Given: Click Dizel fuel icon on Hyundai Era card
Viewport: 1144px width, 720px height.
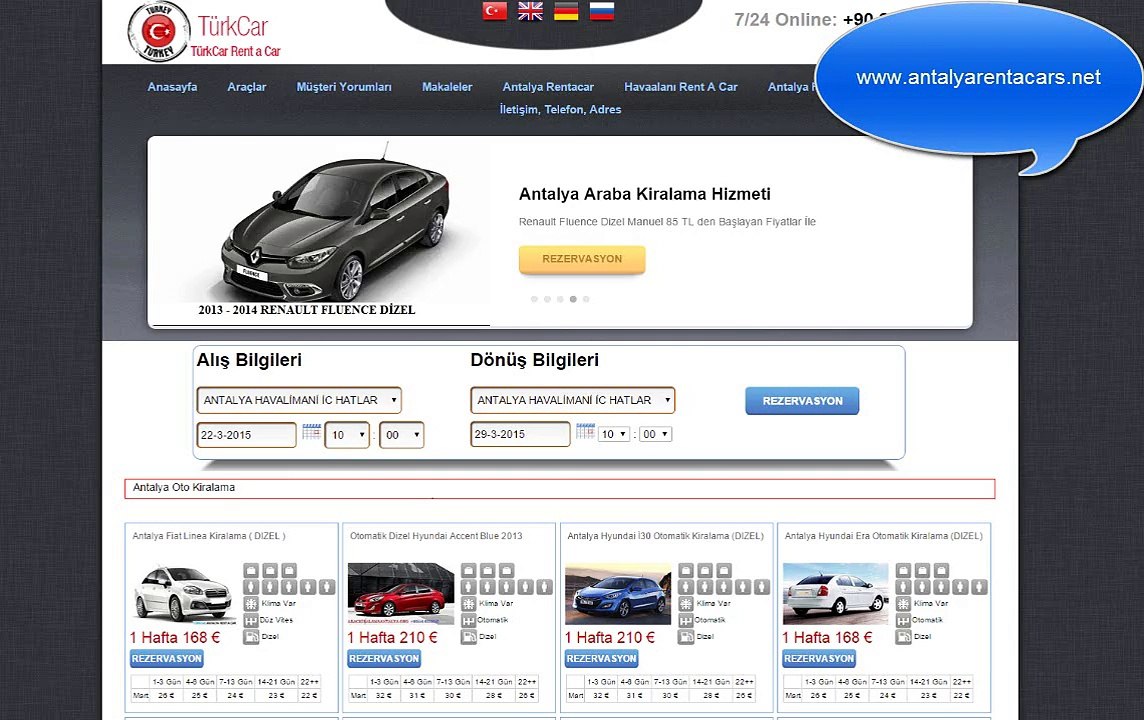Looking at the screenshot, I should (x=903, y=637).
